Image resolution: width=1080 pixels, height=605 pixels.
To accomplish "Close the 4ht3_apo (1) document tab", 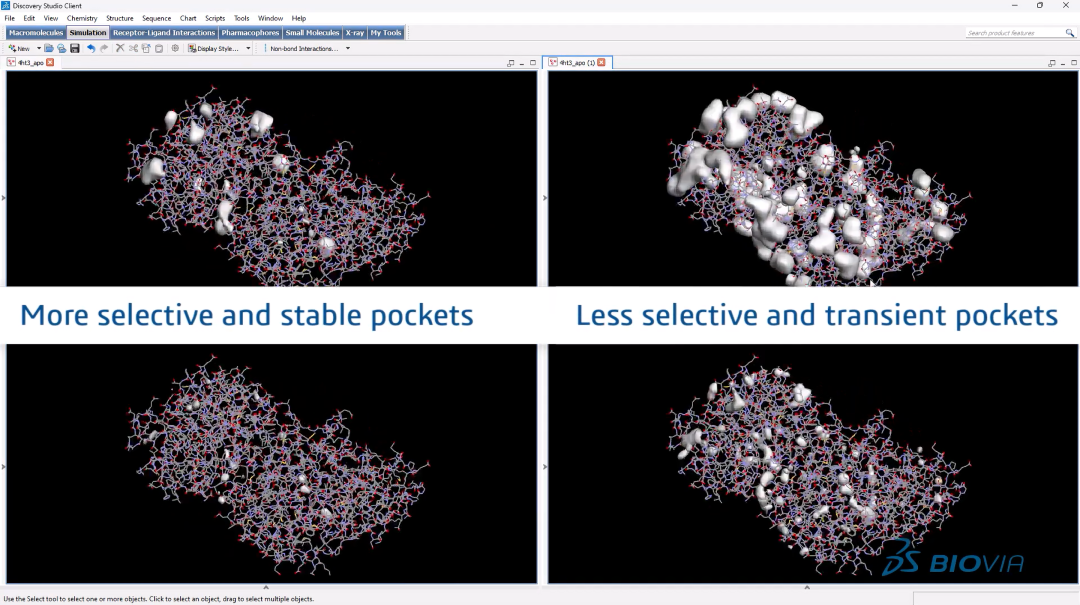I will 602,63.
